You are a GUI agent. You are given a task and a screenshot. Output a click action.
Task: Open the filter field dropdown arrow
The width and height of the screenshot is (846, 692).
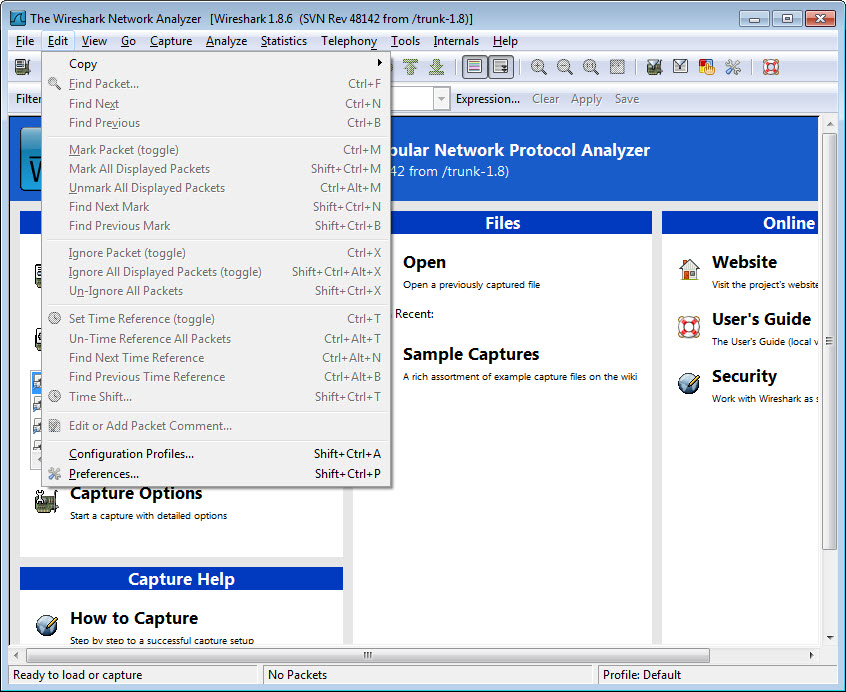(x=441, y=99)
